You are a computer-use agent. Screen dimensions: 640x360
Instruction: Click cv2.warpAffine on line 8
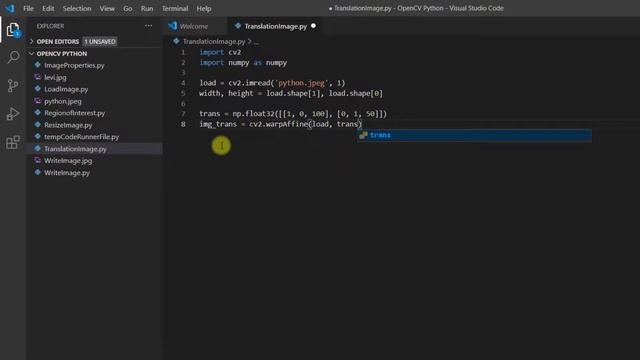click(279, 124)
